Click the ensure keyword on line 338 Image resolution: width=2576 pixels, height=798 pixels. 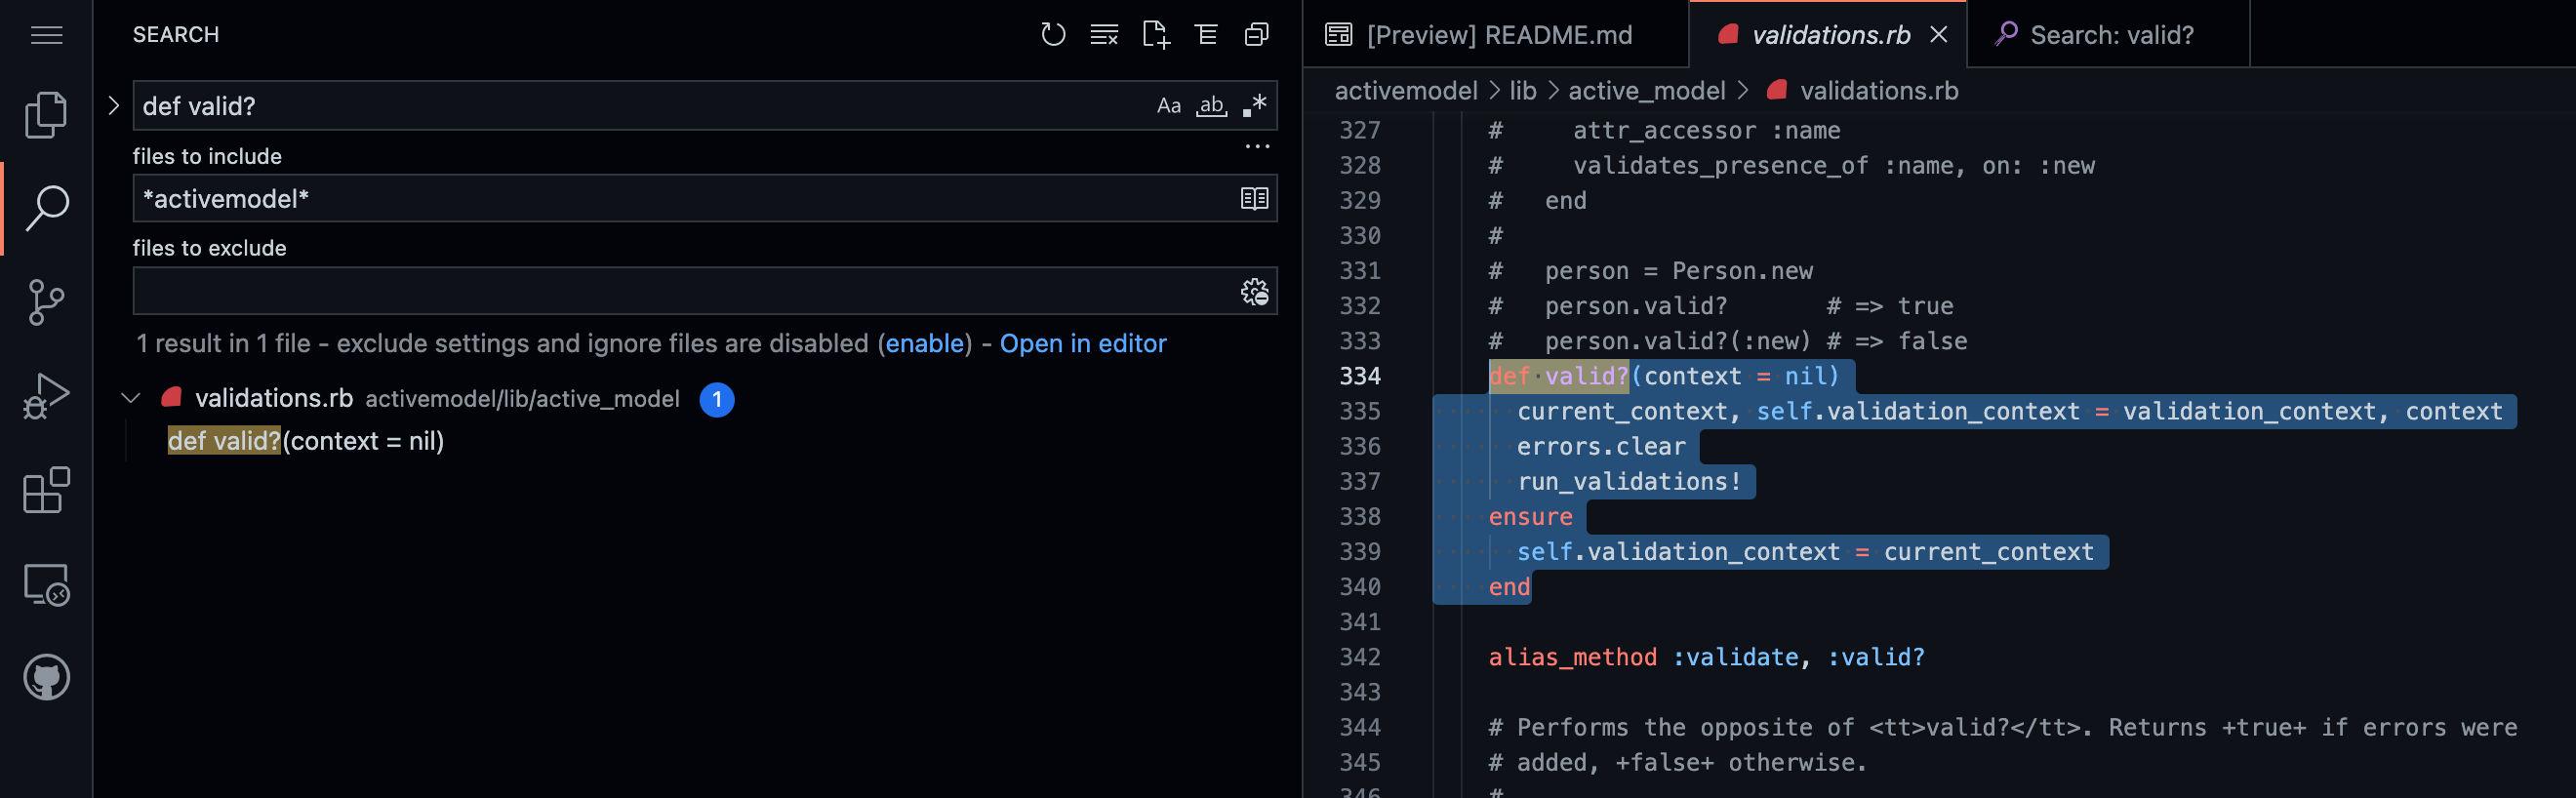click(x=1530, y=517)
